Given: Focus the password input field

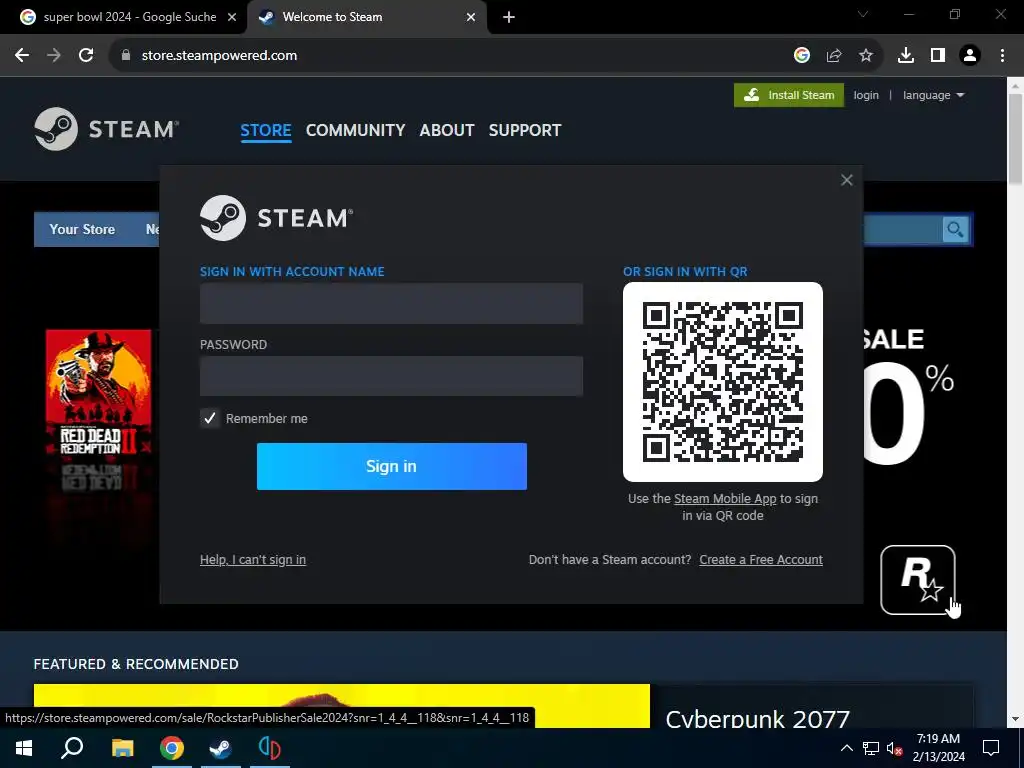Looking at the screenshot, I should [x=391, y=376].
